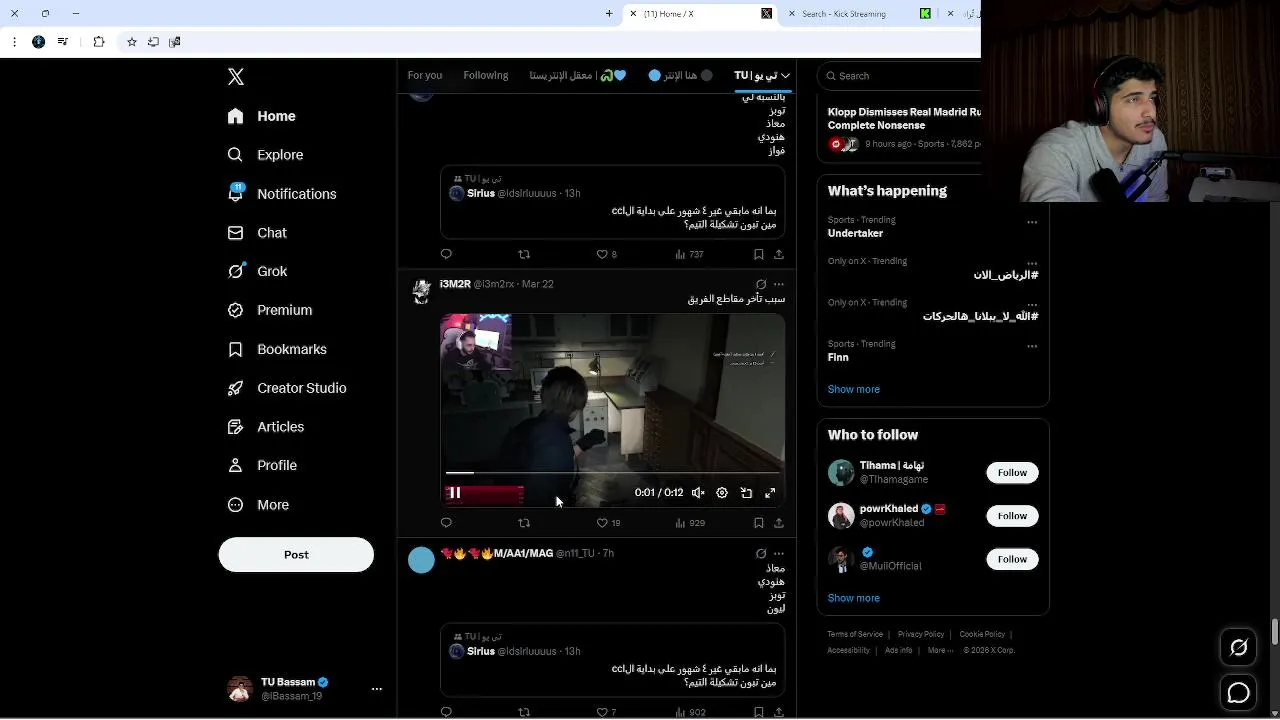Click the video picture-in-picture icon
The height and width of the screenshot is (720, 1280).
[x=746, y=493]
